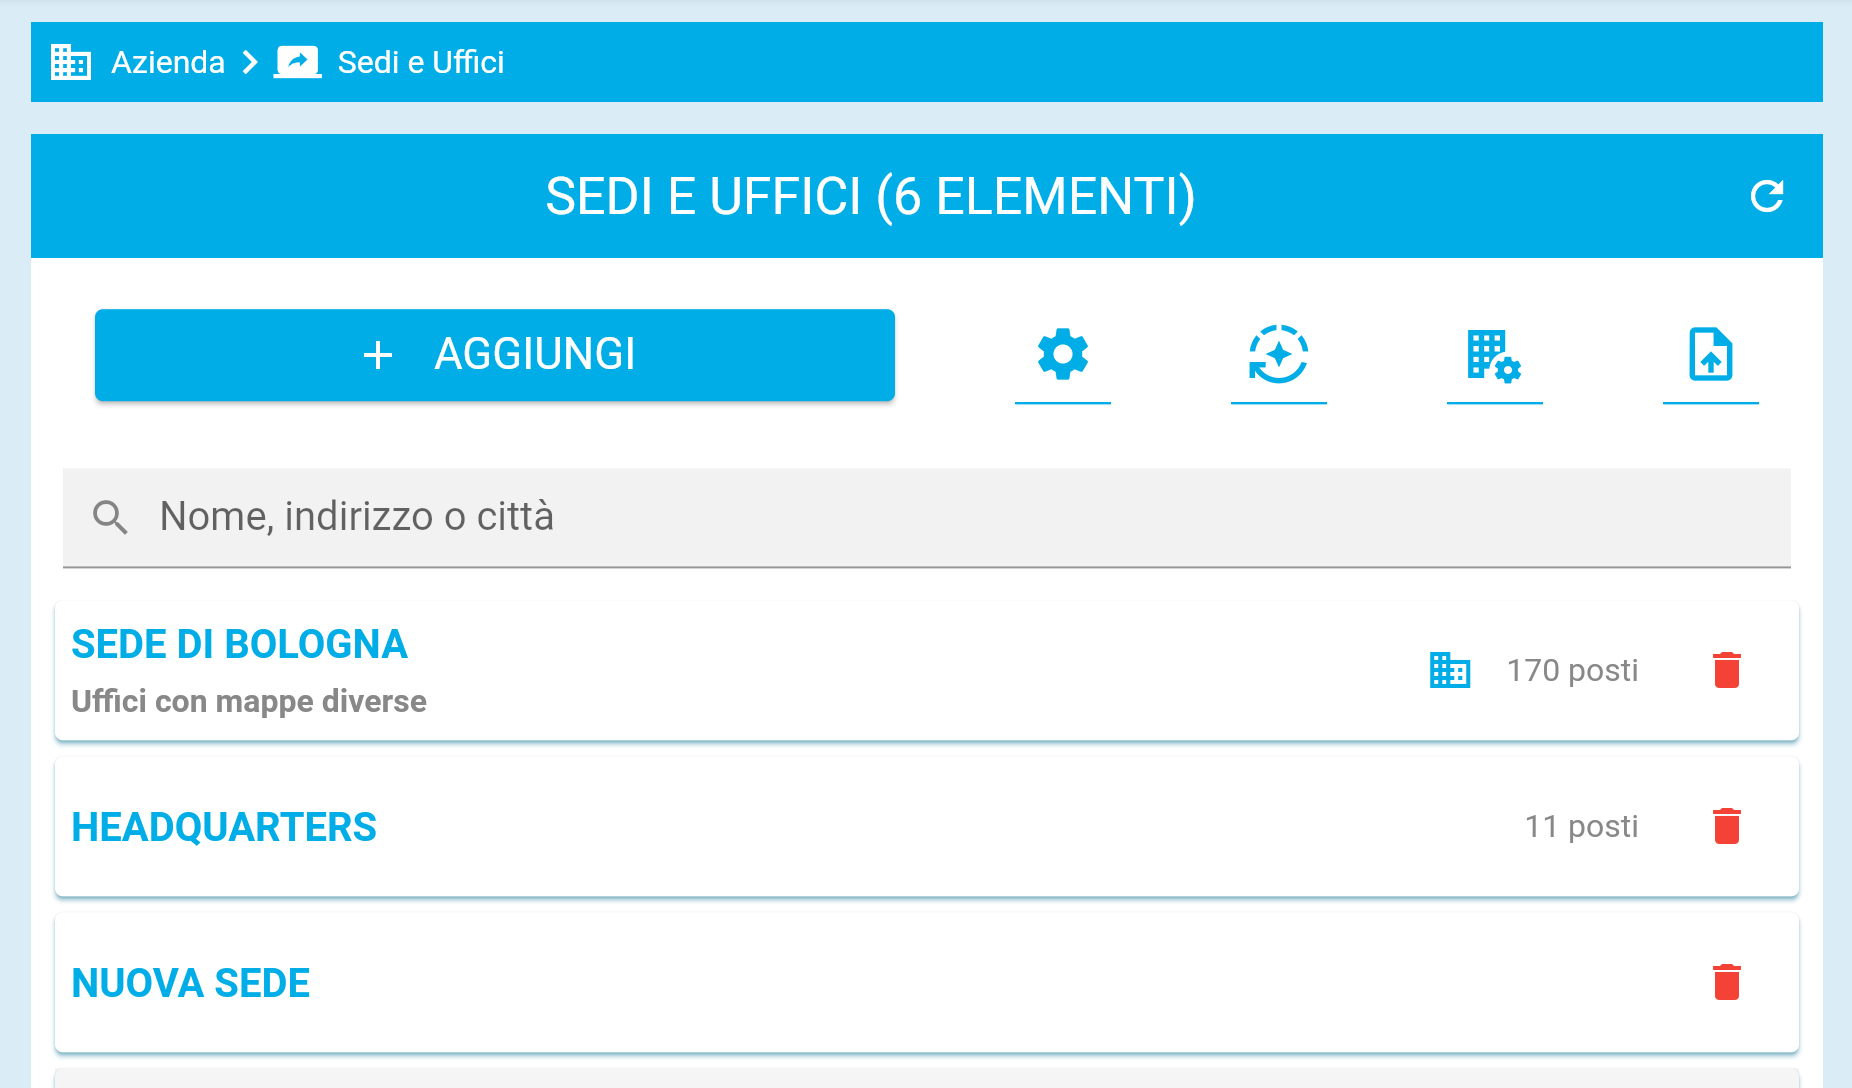Click the file upload icon
This screenshot has width=1852, height=1088.
point(1710,355)
